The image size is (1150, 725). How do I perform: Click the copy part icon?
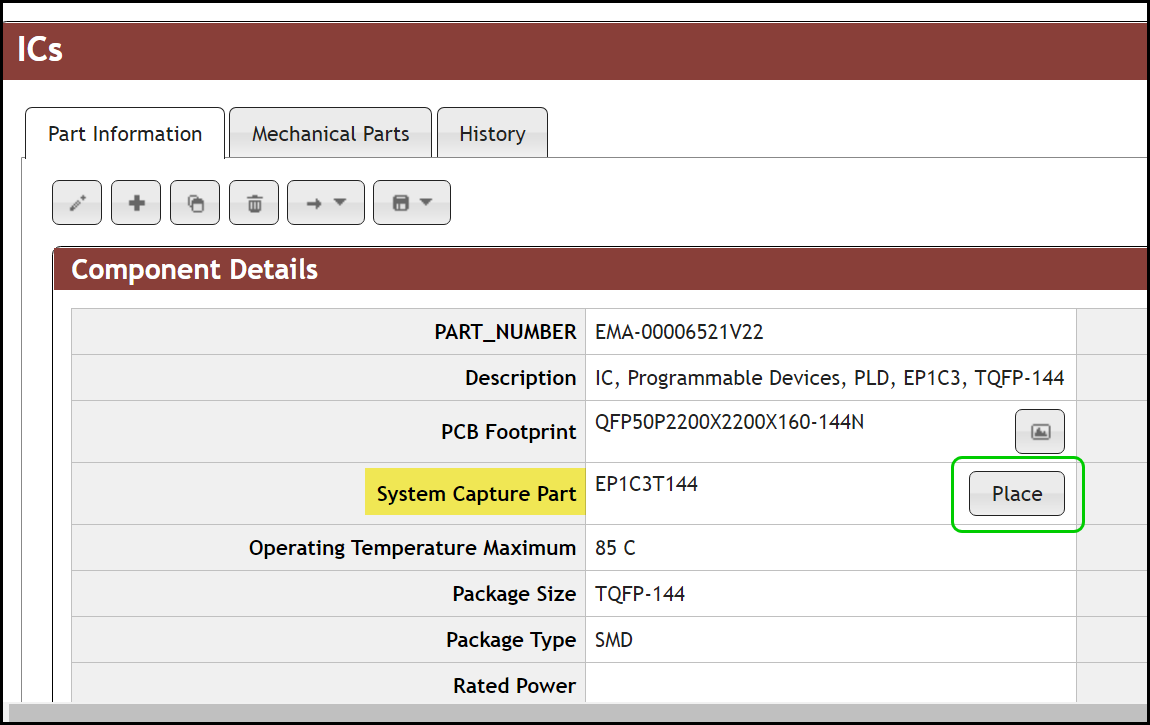pyautogui.click(x=195, y=203)
